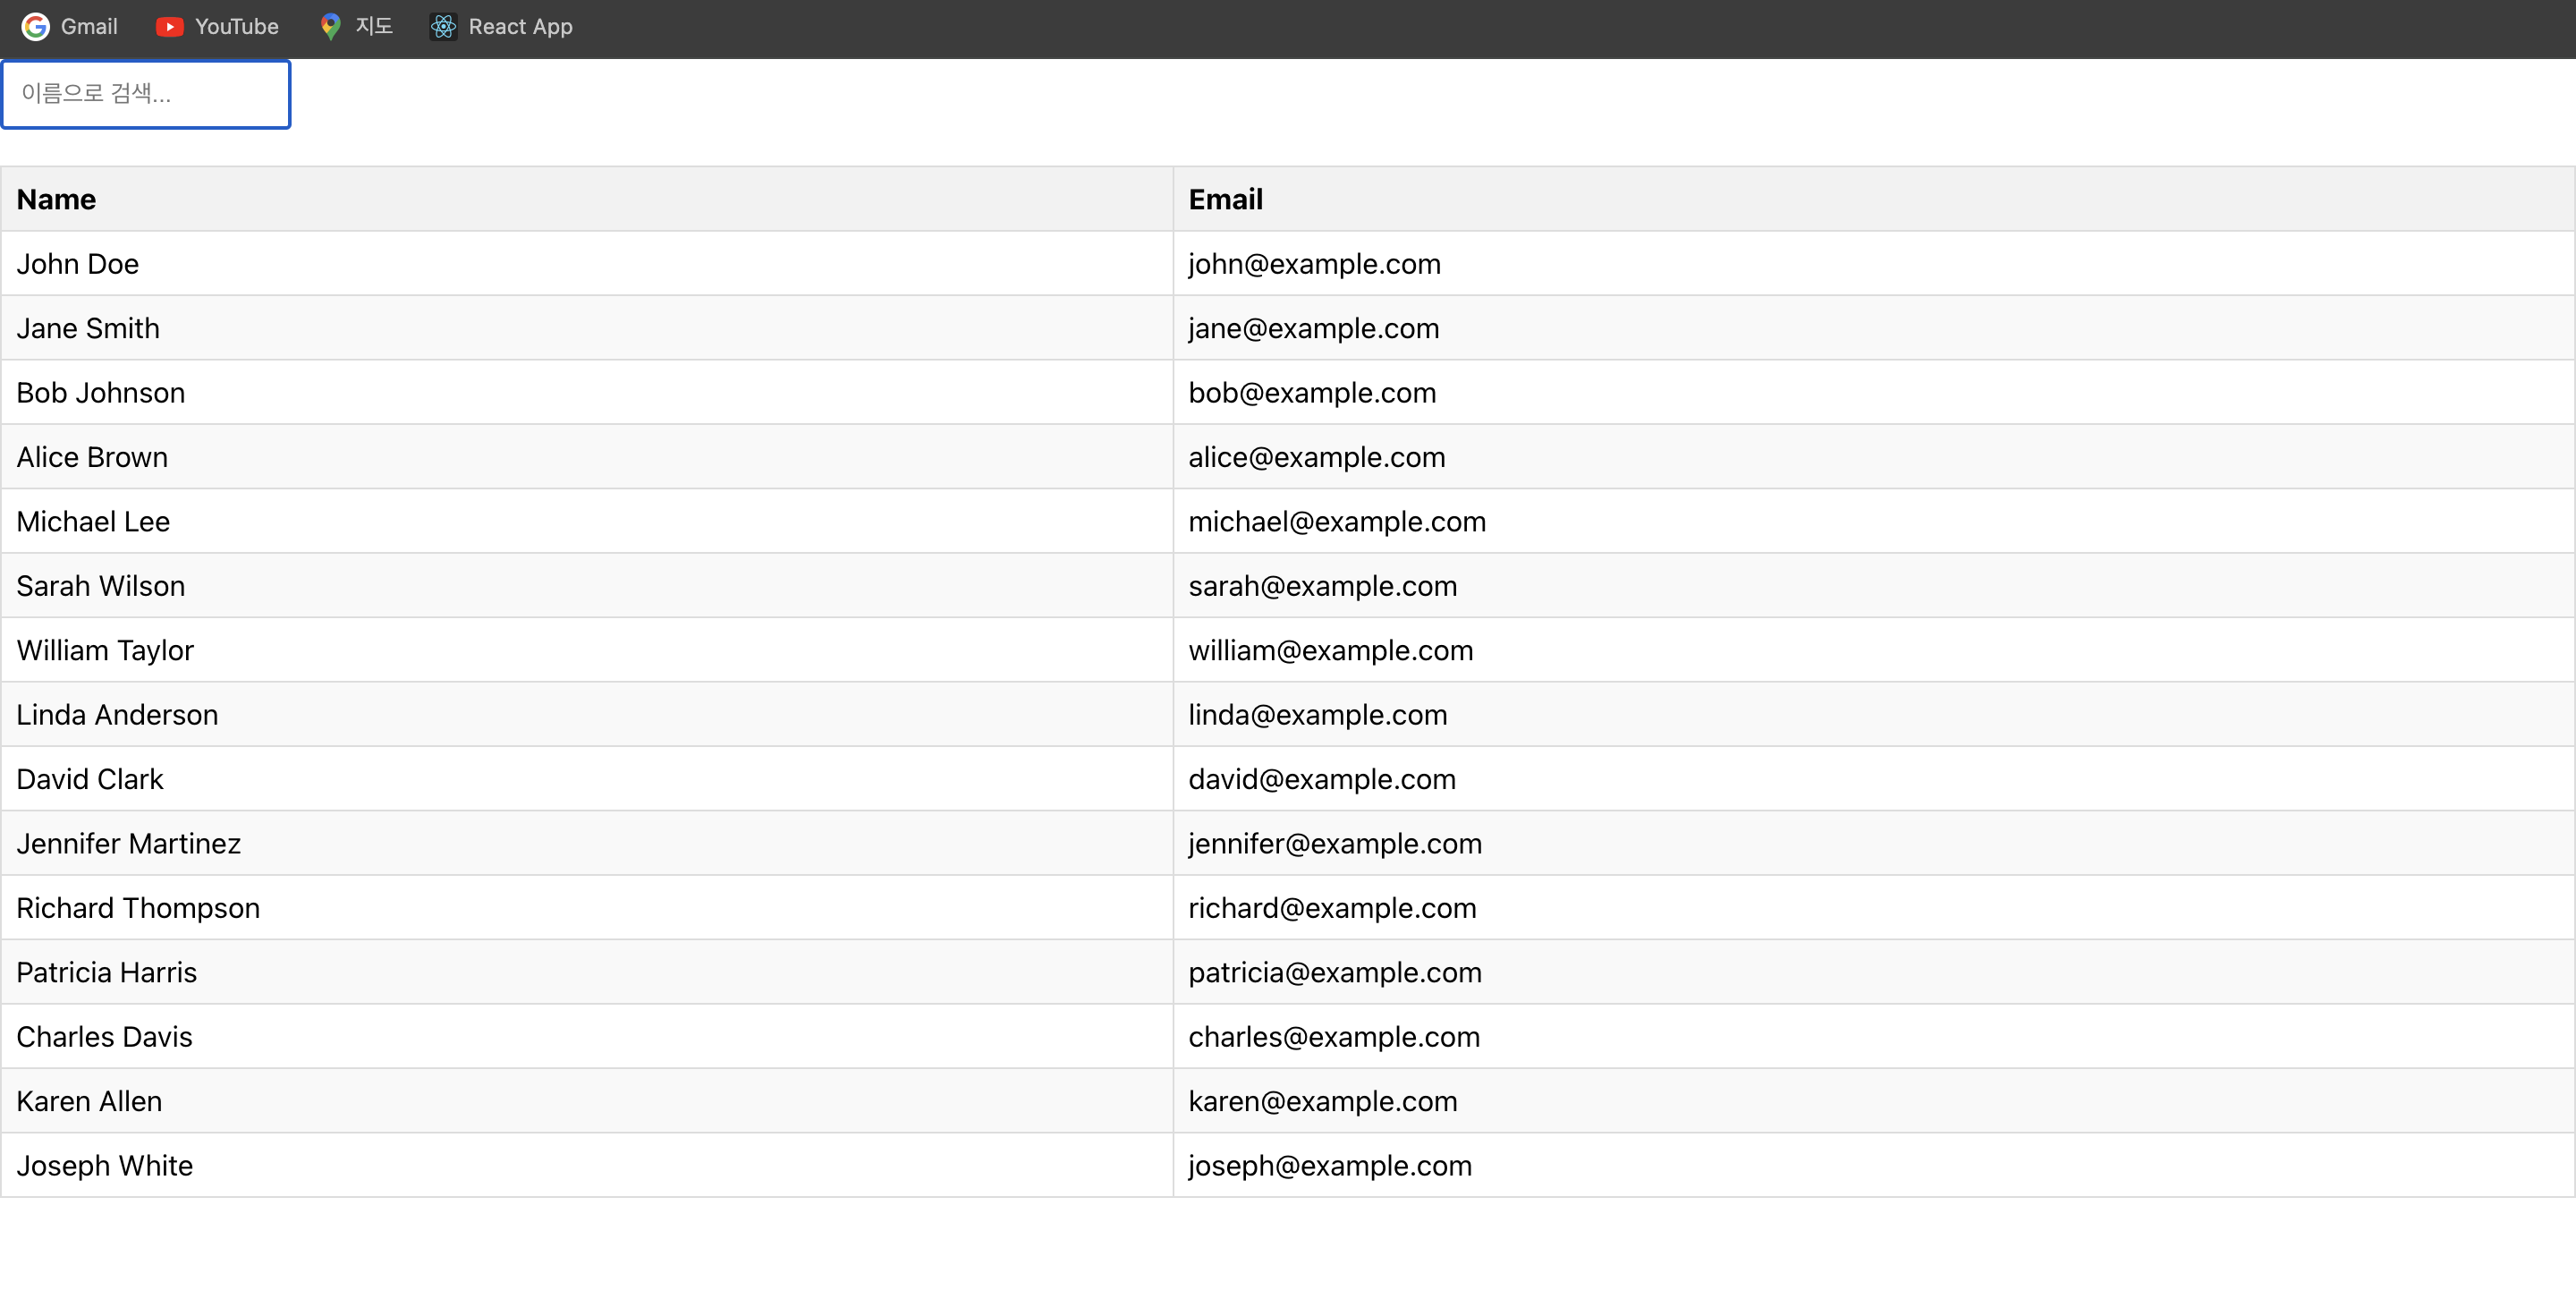The height and width of the screenshot is (1299, 2576).
Task: Open the YouTube bookmark label
Action: pos(236,27)
